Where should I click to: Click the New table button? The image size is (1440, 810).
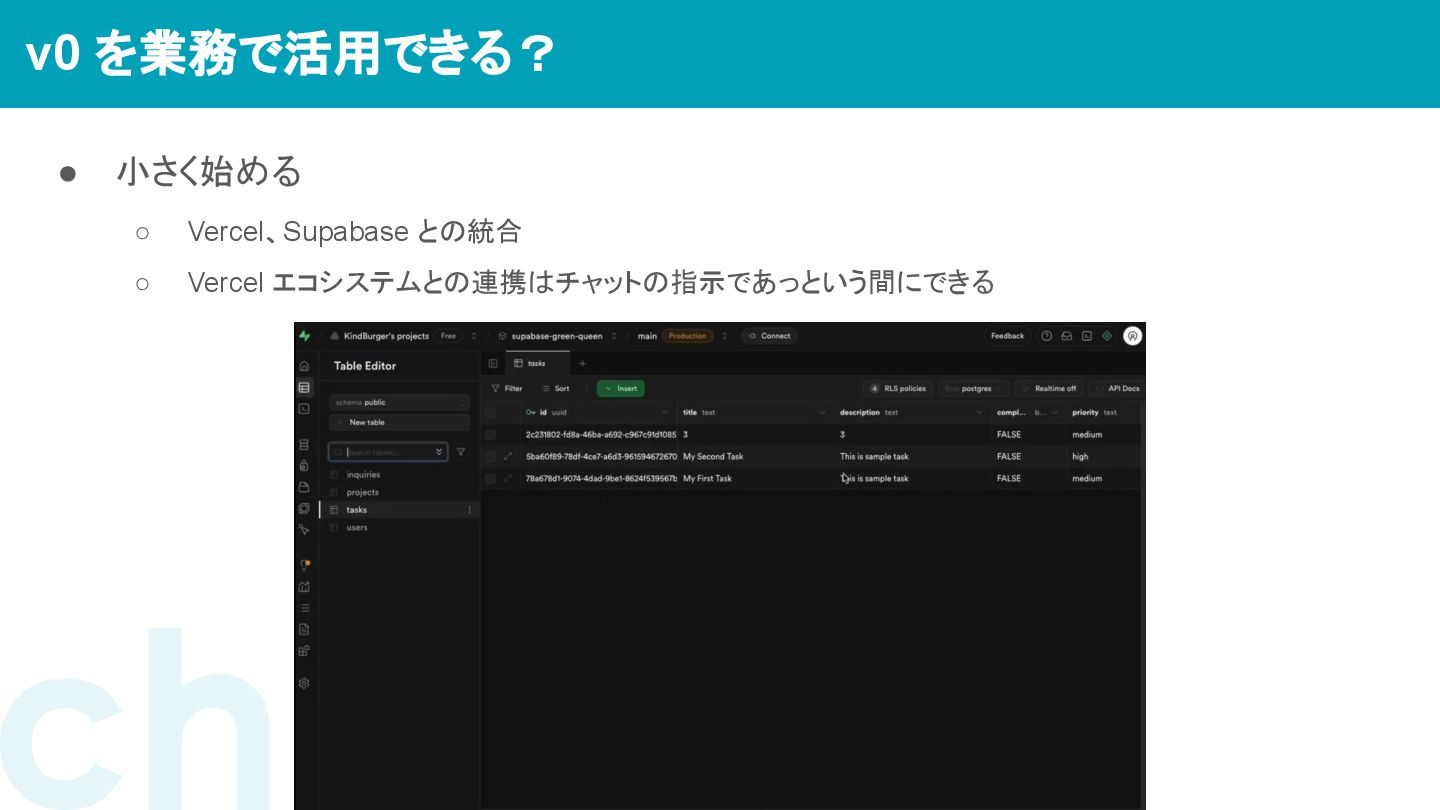[x=399, y=422]
